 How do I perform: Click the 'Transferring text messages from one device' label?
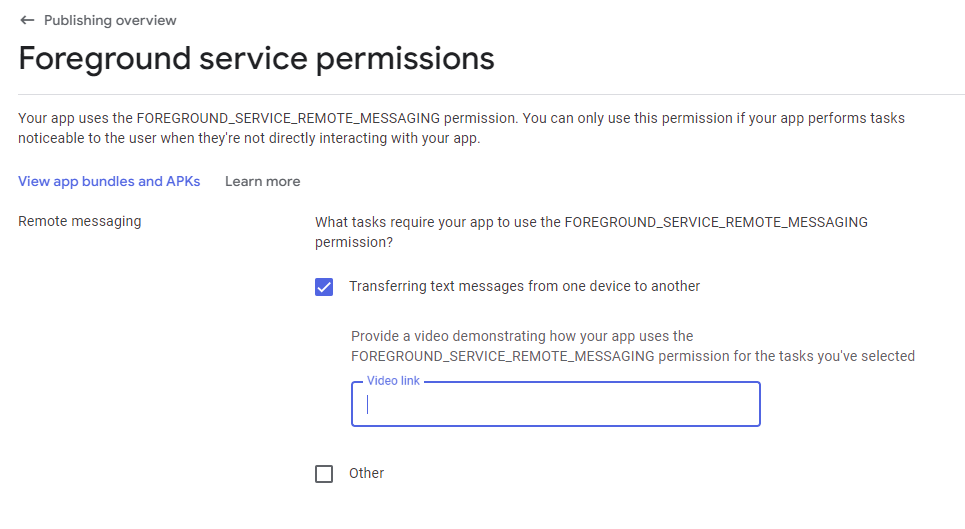[524, 286]
